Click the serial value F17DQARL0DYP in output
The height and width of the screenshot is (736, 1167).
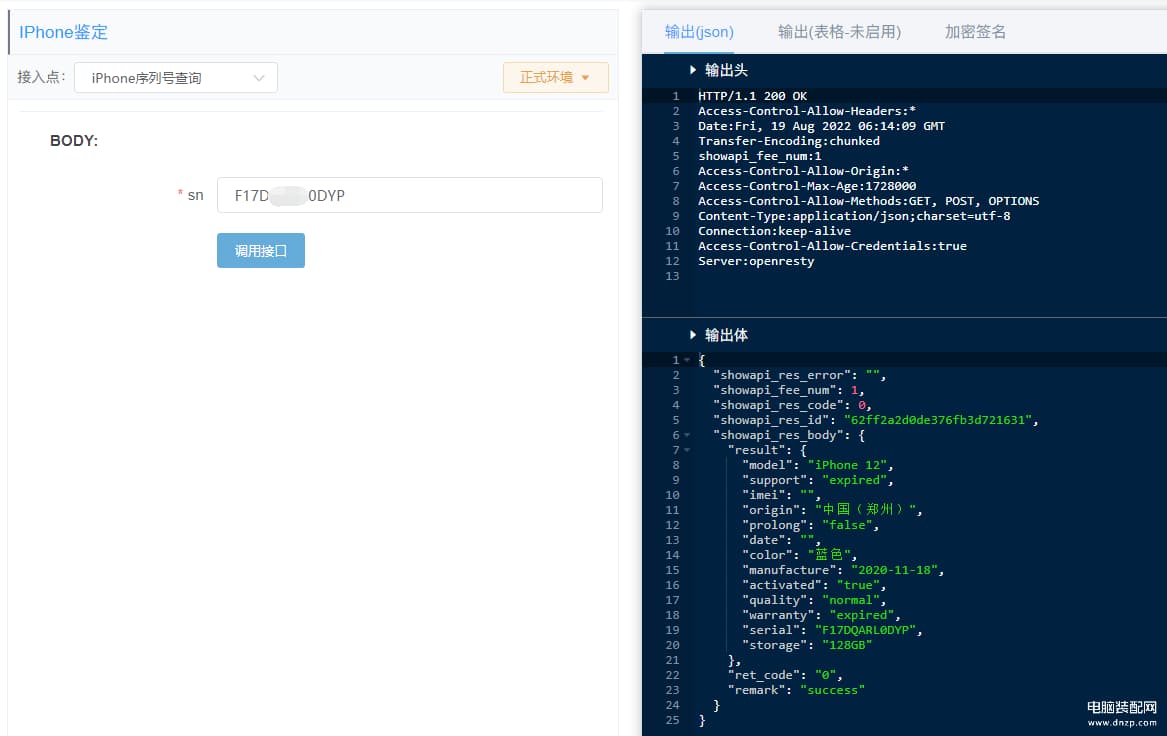pyautogui.click(x=865, y=630)
